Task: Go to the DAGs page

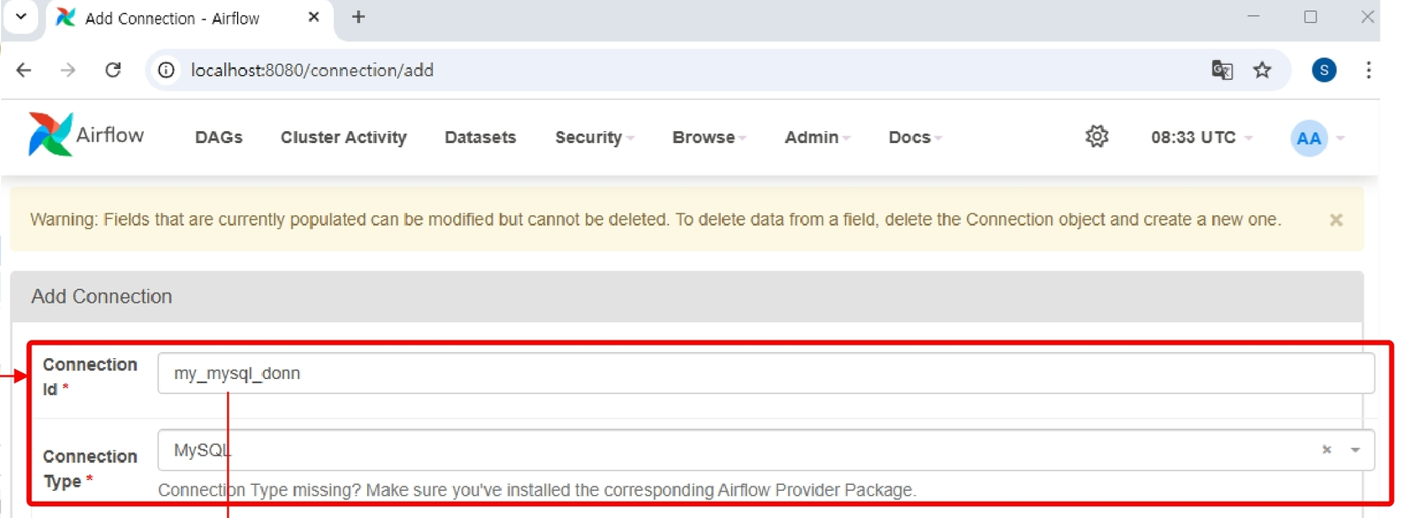Action: (219, 138)
